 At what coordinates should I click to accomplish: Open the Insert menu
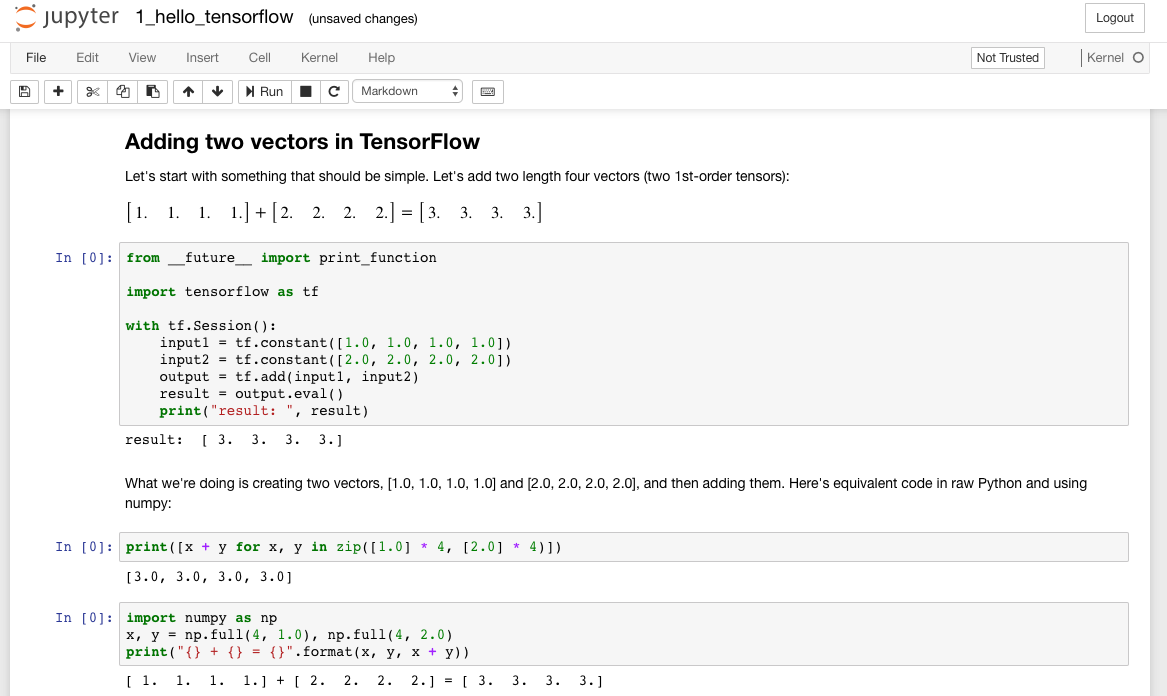click(202, 57)
